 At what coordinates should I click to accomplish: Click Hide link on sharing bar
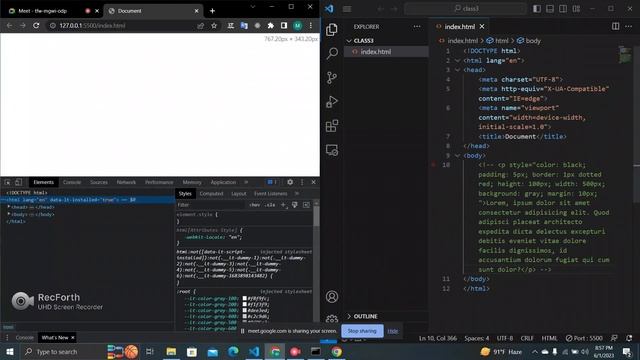(393, 331)
